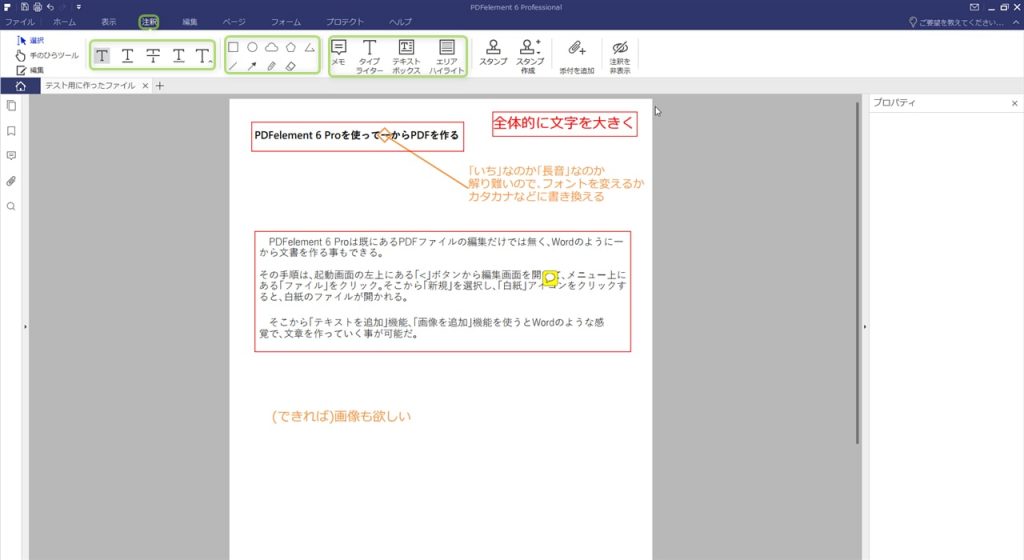Select the cloud shape annotation tool
Viewport: 1024px width, 560px height.
pos(271,47)
